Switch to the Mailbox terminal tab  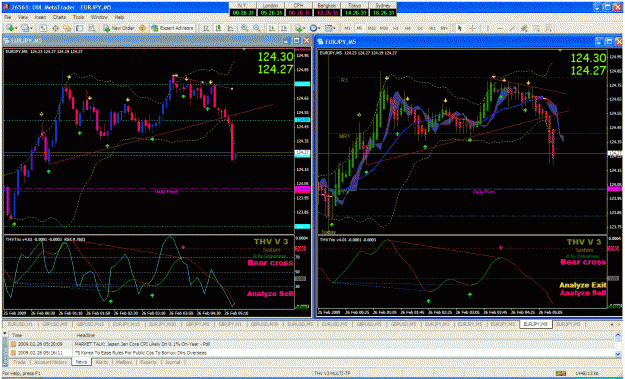click(x=123, y=362)
